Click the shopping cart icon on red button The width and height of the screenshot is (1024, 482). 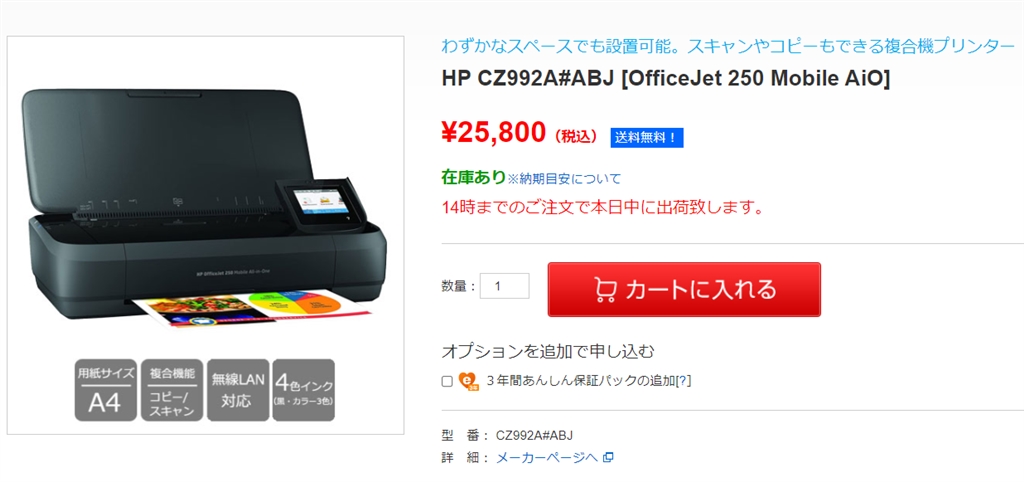(x=605, y=290)
